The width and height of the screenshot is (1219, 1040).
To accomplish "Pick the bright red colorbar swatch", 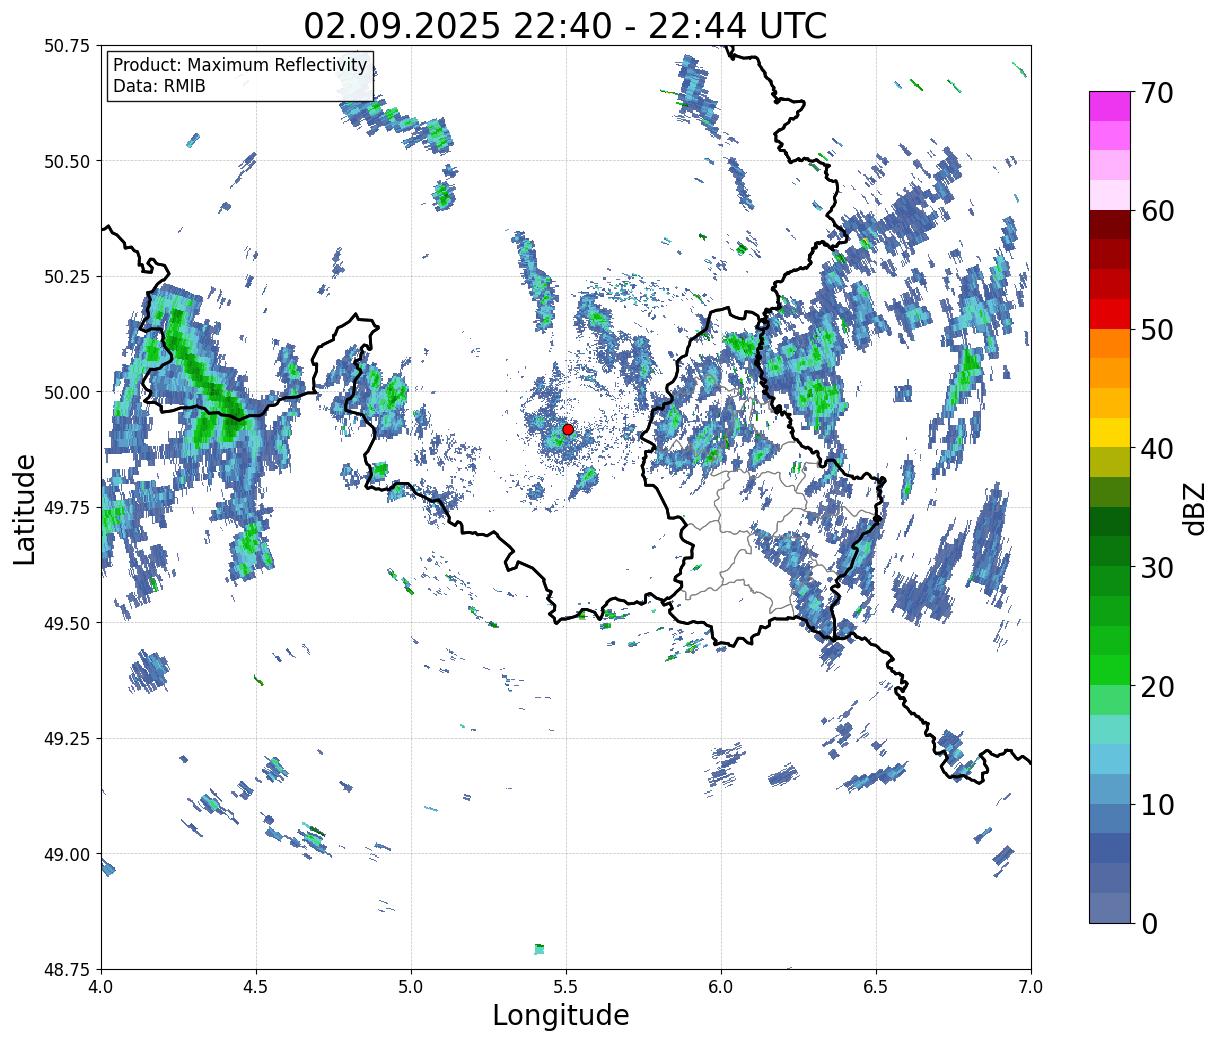I will point(1110,313).
